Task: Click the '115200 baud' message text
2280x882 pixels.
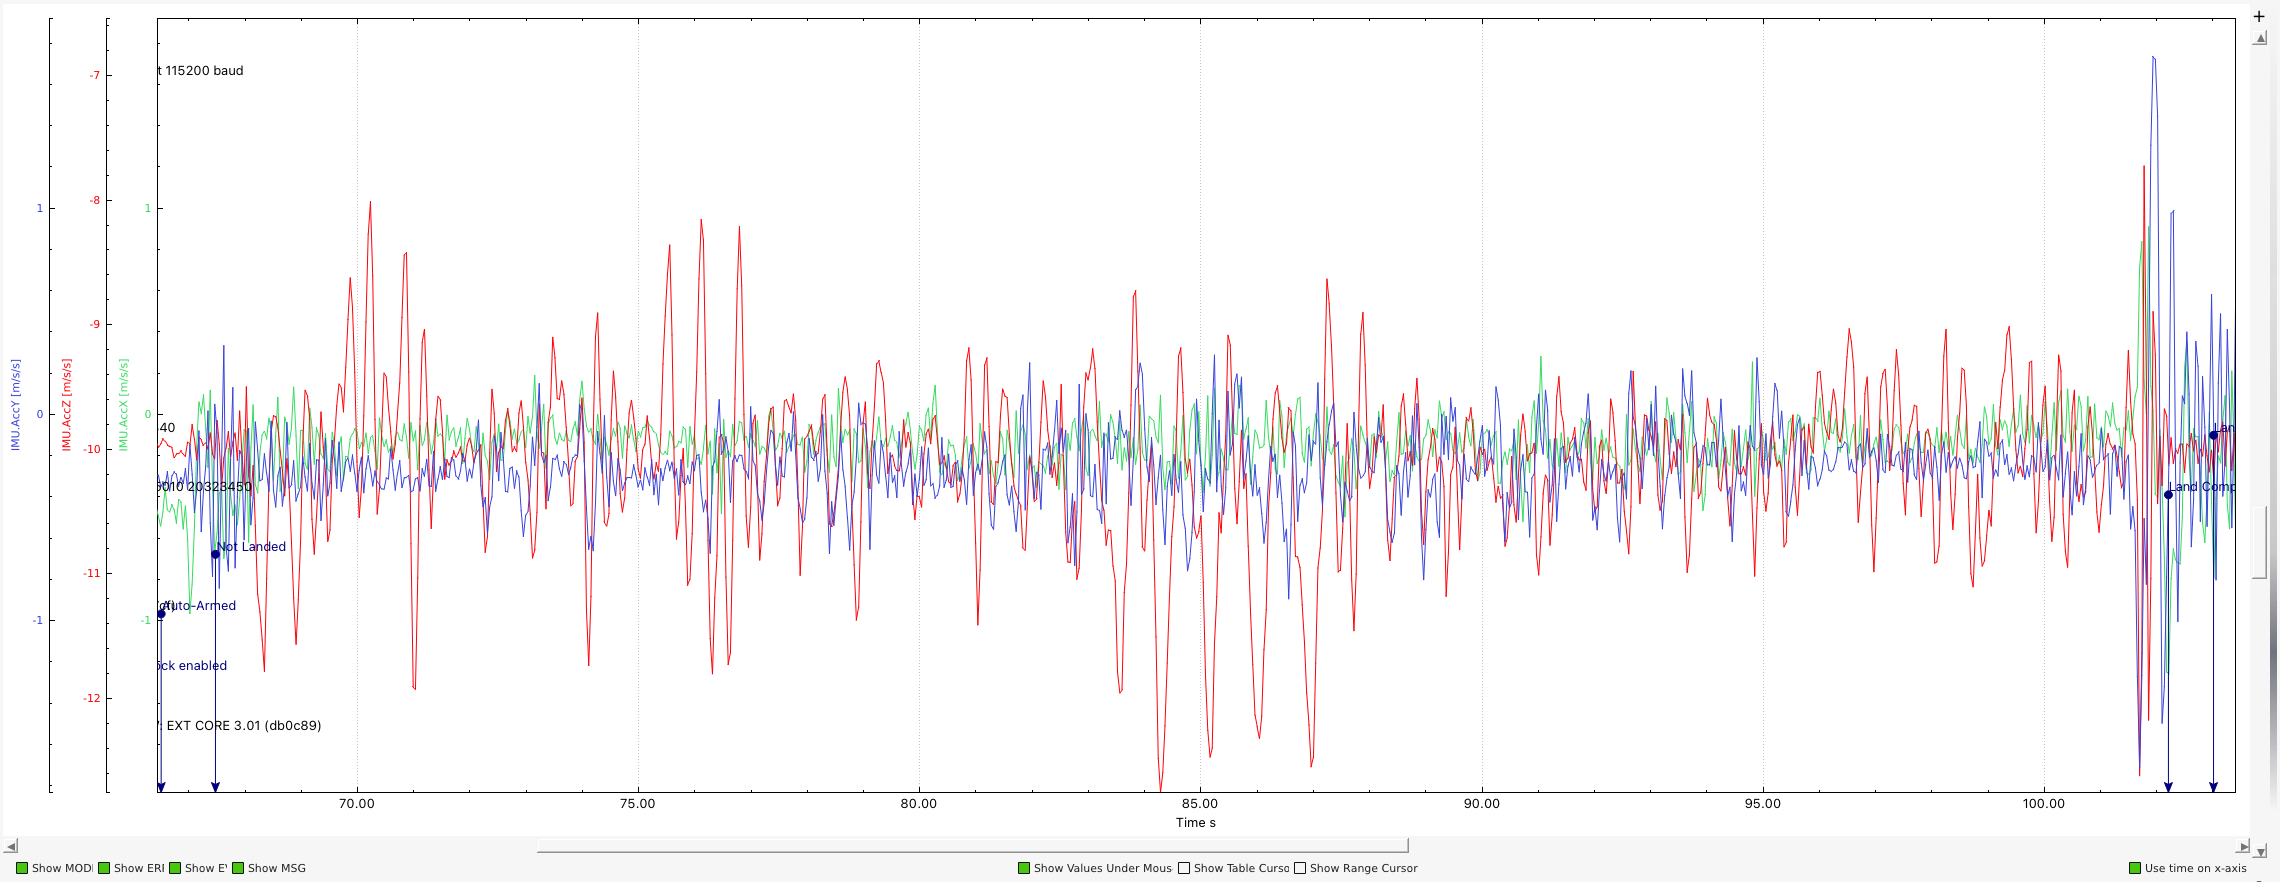Action: click(x=204, y=70)
